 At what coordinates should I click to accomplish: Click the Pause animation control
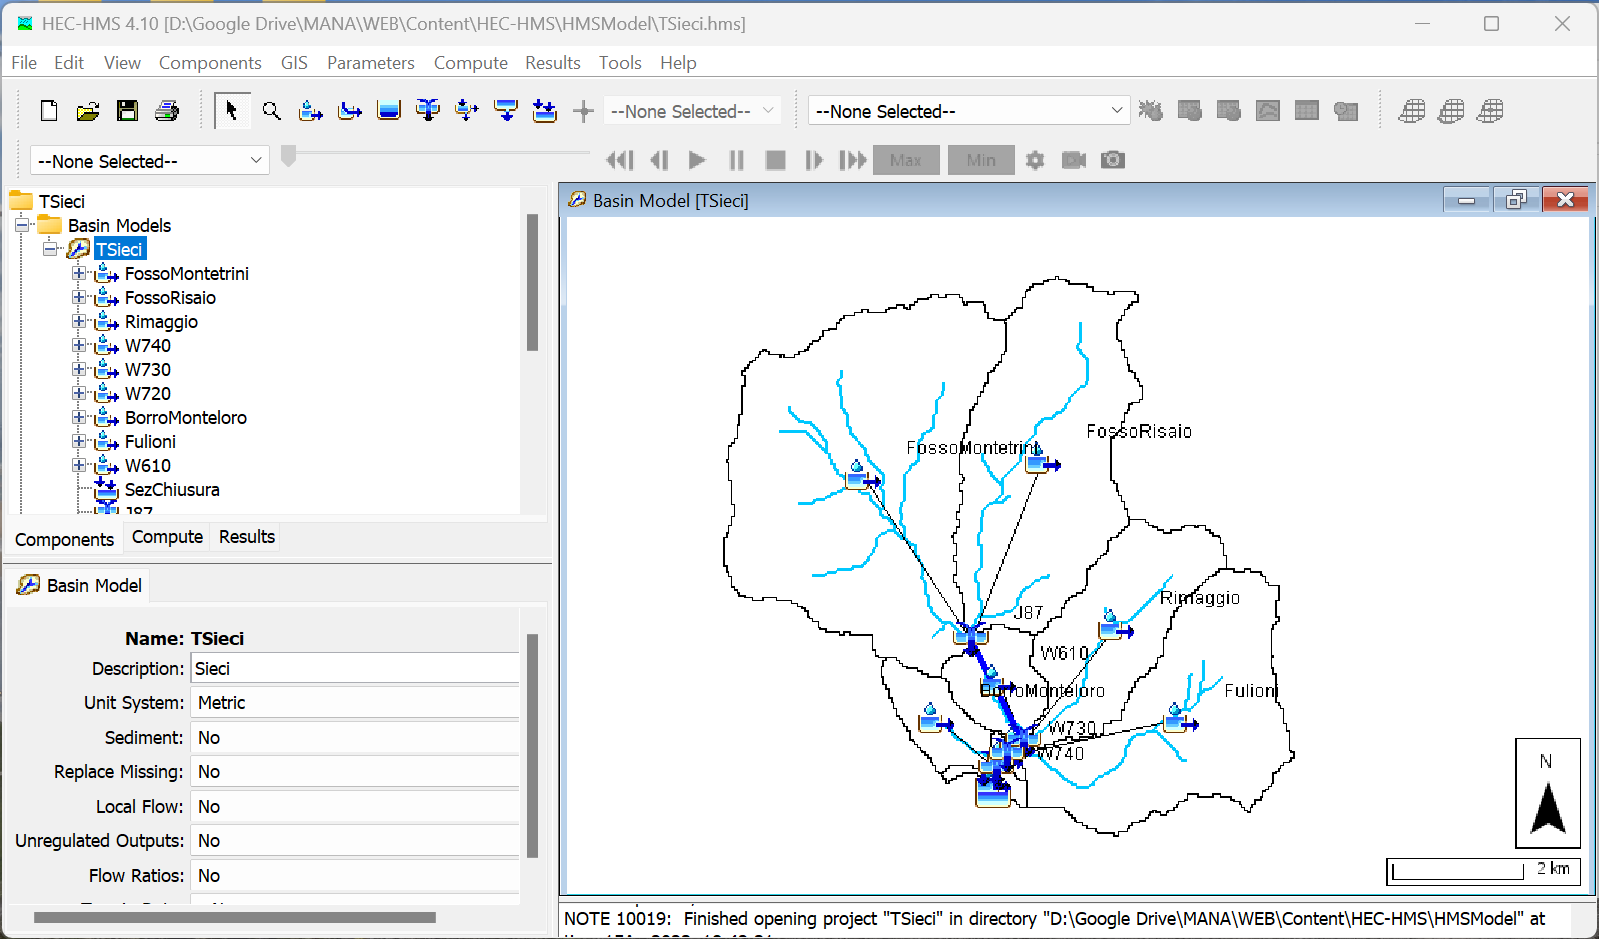737,160
